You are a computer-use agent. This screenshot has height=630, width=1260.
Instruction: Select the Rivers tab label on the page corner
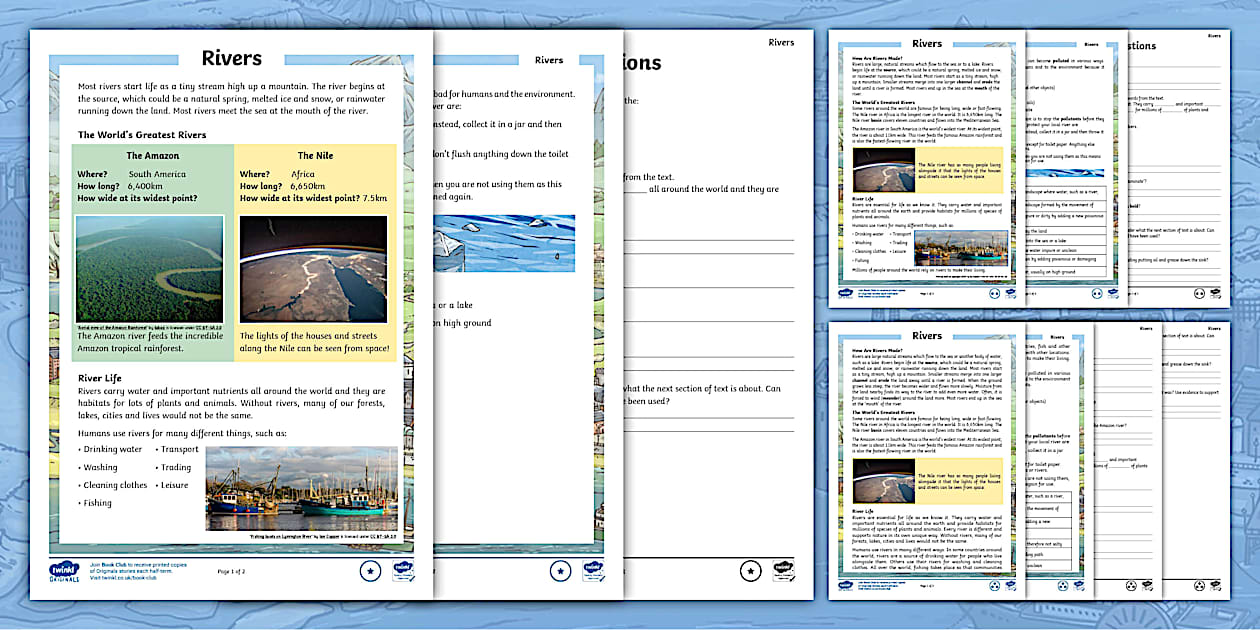click(x=782, y=42)
